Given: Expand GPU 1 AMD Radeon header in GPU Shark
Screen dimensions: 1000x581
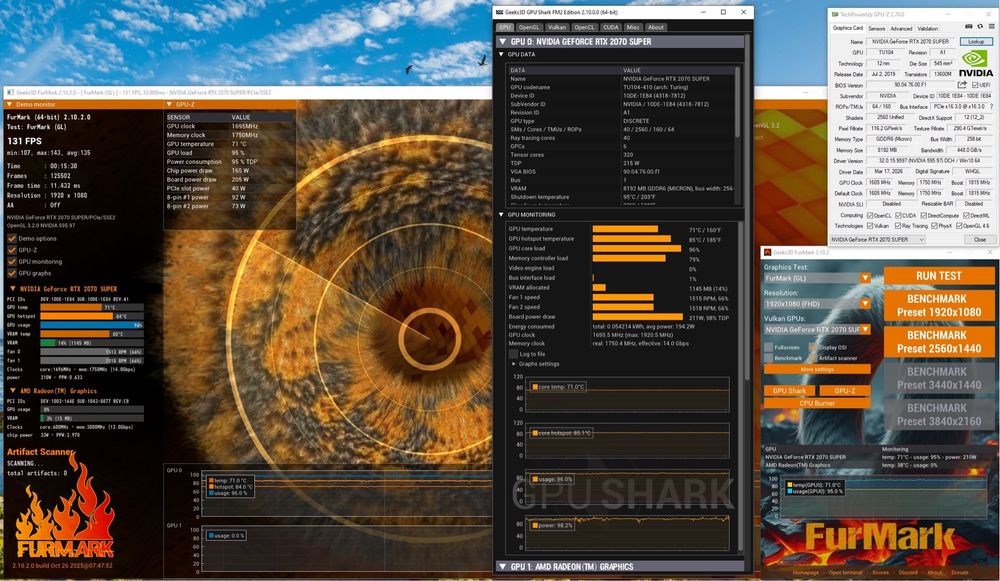Looking at the screenshot, I should (x=502, y=566).
